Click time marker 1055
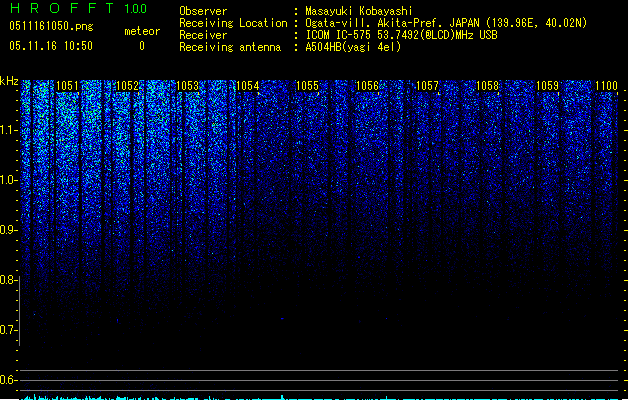The width and height of the screenshot is (629, 400). tap(307, 86)
